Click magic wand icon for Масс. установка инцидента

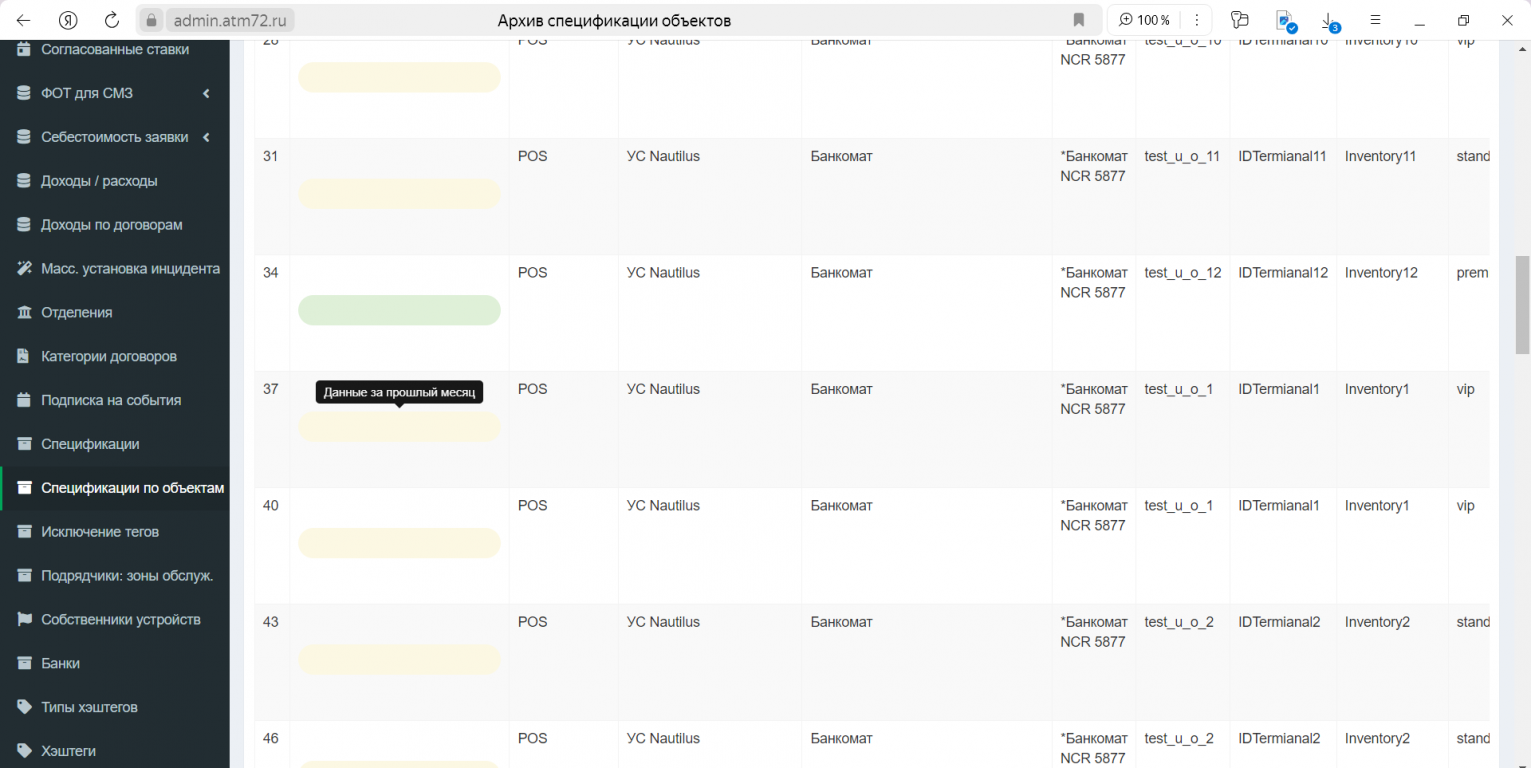click(x=24, y=269)
